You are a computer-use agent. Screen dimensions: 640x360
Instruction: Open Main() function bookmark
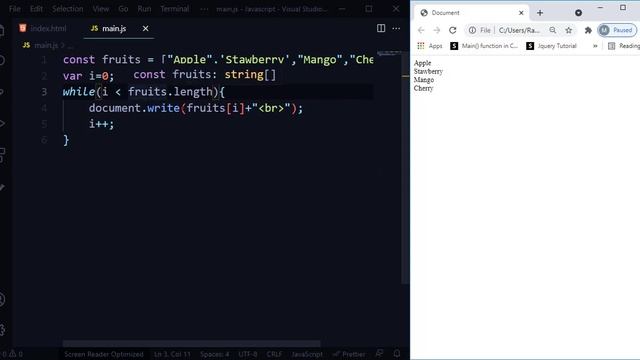(x=484, y=46)
